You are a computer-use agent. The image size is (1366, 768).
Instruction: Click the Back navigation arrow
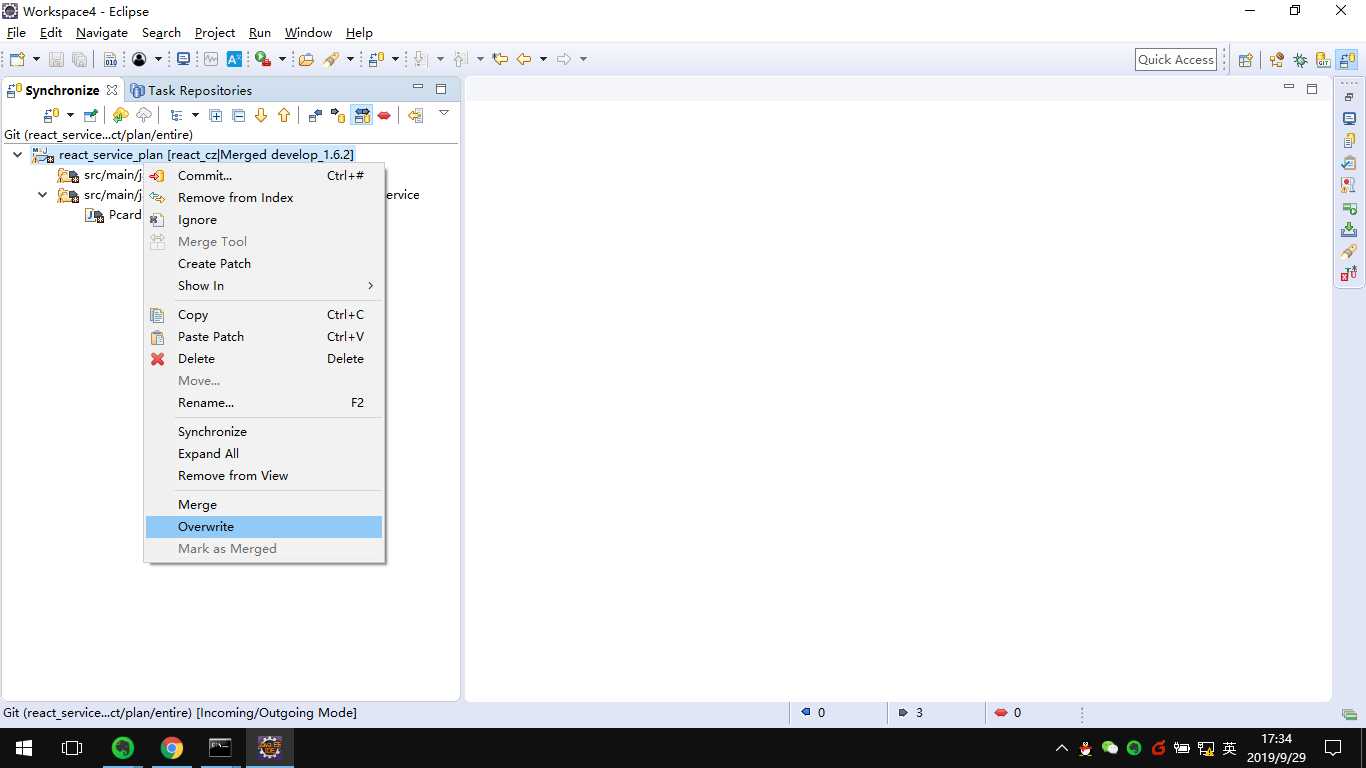click(524, 59)
